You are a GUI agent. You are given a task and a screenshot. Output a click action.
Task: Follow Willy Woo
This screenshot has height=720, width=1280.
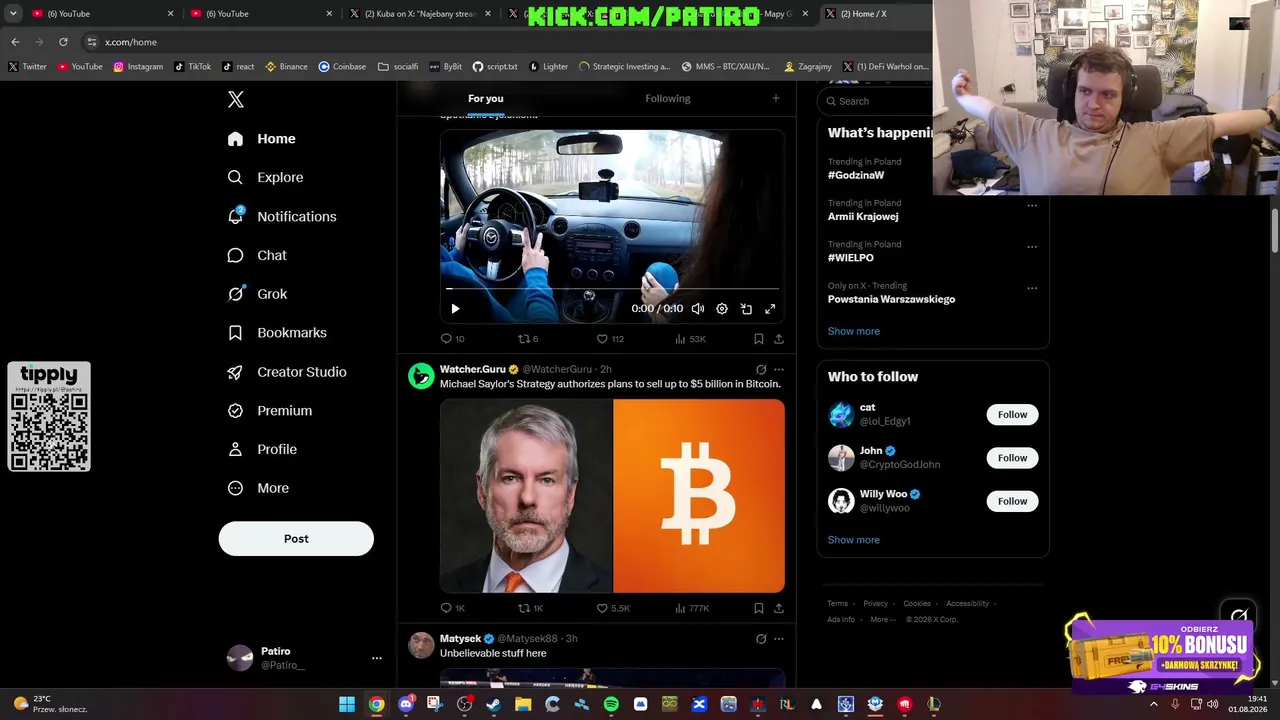1012,501
